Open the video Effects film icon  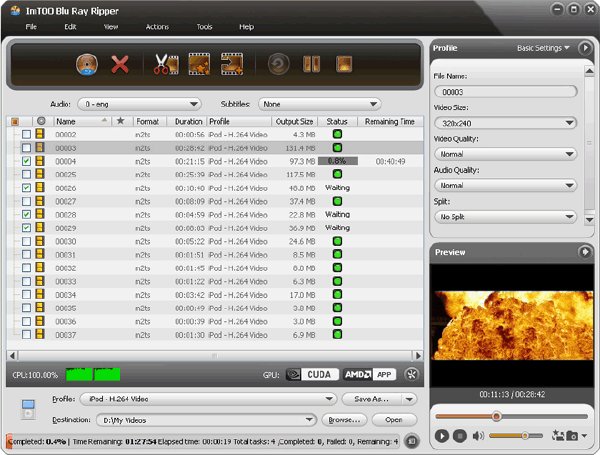tap(199, 64)
